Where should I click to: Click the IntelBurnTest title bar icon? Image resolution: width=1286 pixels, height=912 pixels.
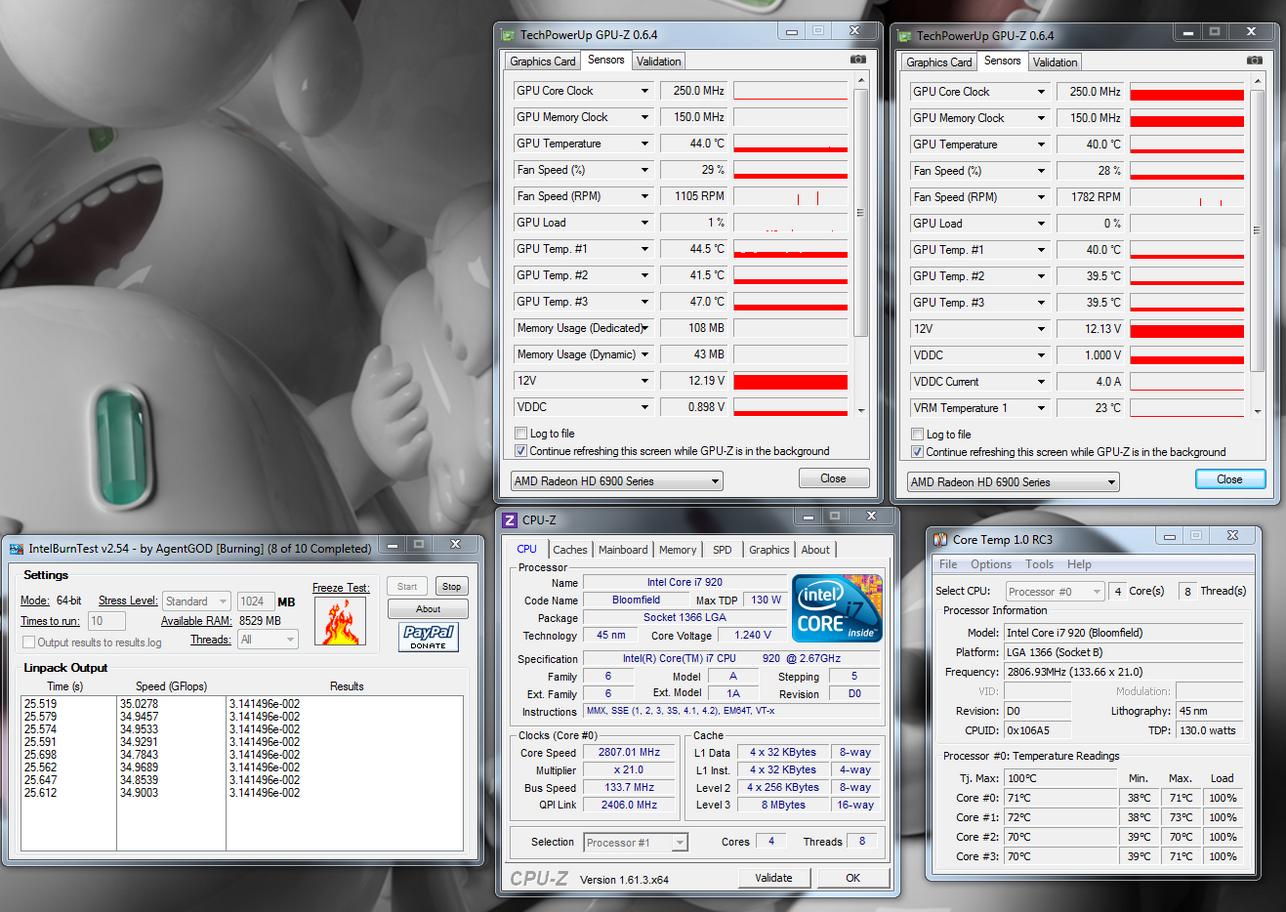[16, 548]
